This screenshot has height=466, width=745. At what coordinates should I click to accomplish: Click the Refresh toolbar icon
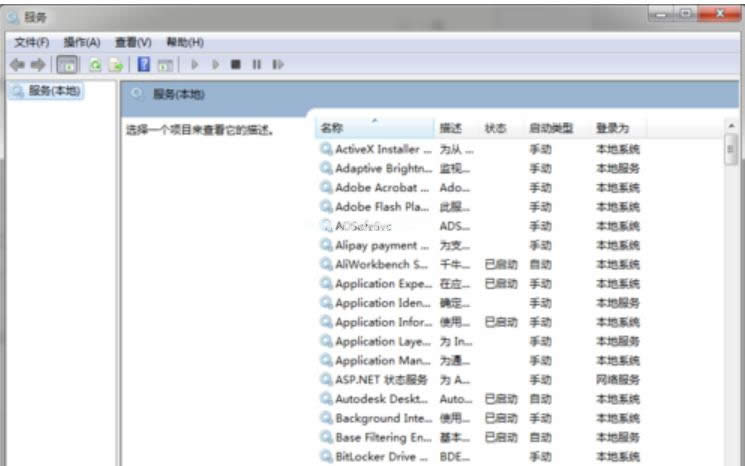[95, 64]
